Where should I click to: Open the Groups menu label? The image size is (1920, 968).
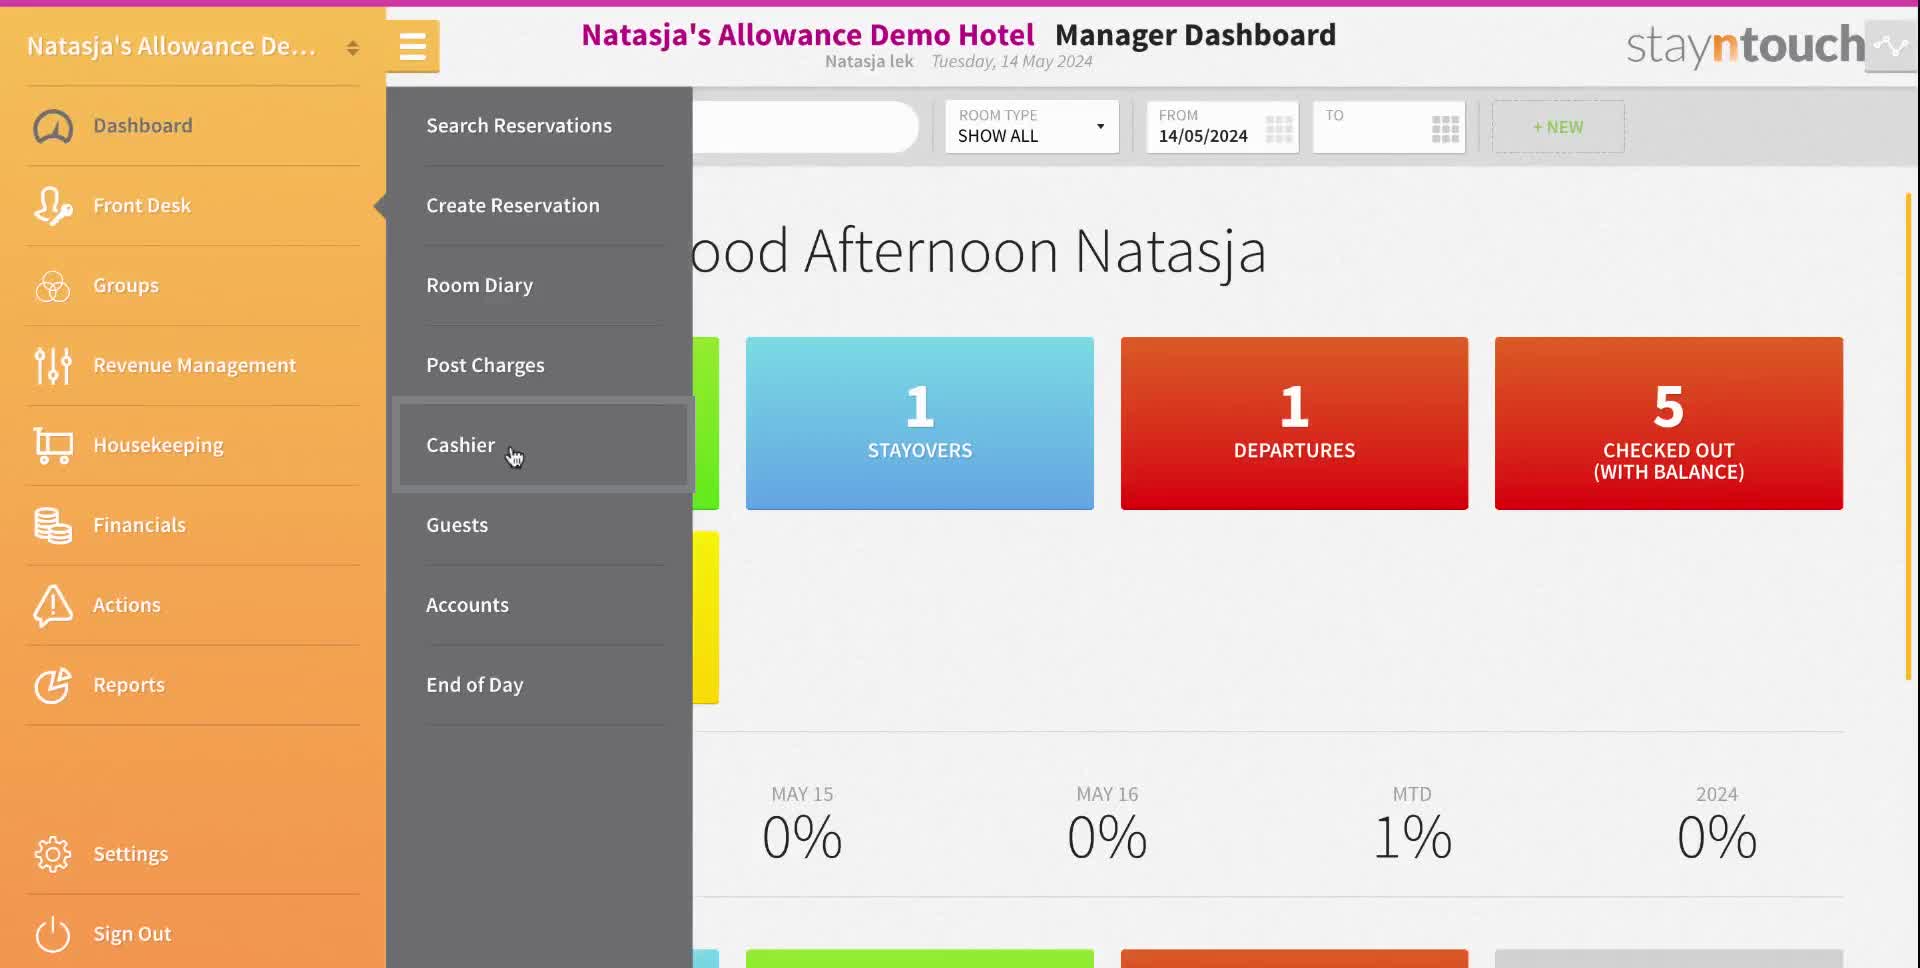[x=126, y=286]
